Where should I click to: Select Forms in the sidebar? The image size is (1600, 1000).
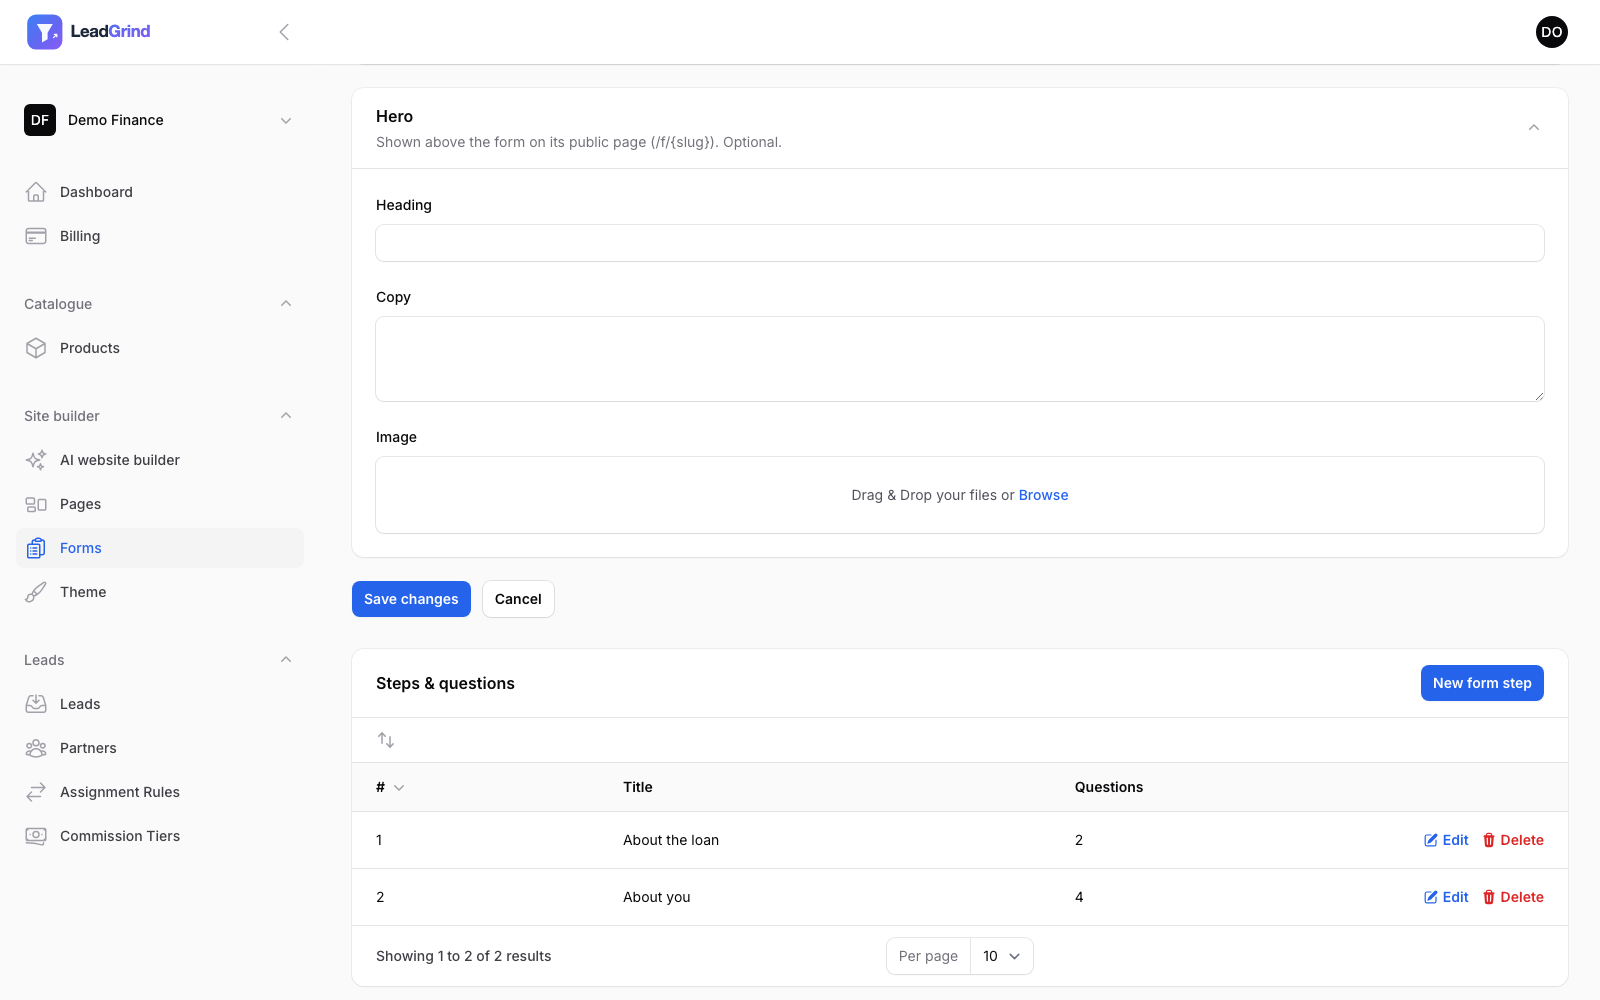[x=160, y=548]
